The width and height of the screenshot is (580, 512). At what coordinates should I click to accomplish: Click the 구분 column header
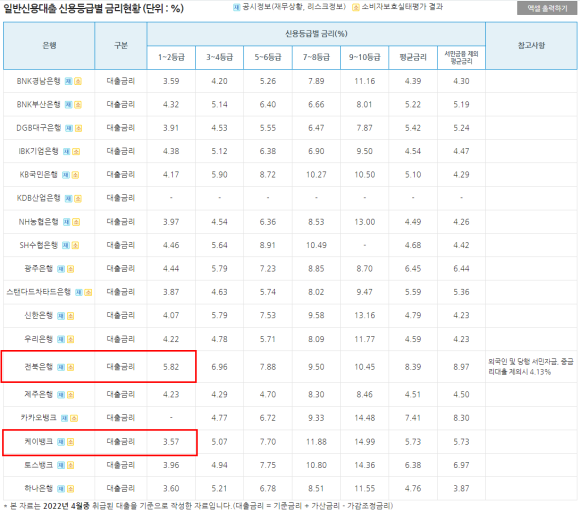pyautogui.click(x=121, y=46)
